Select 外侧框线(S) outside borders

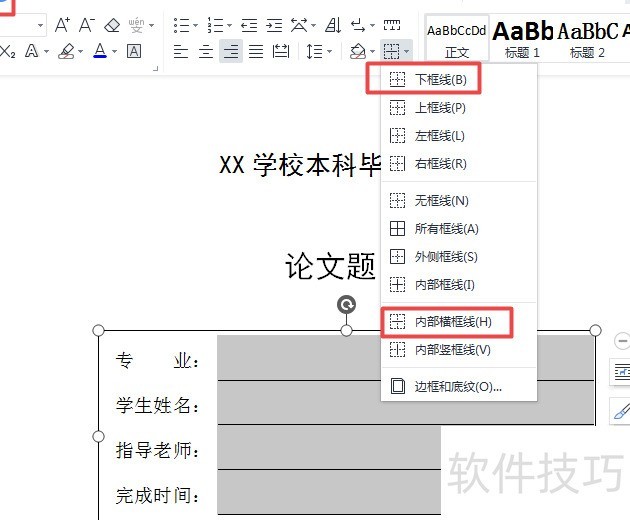[x=459, y=256]
